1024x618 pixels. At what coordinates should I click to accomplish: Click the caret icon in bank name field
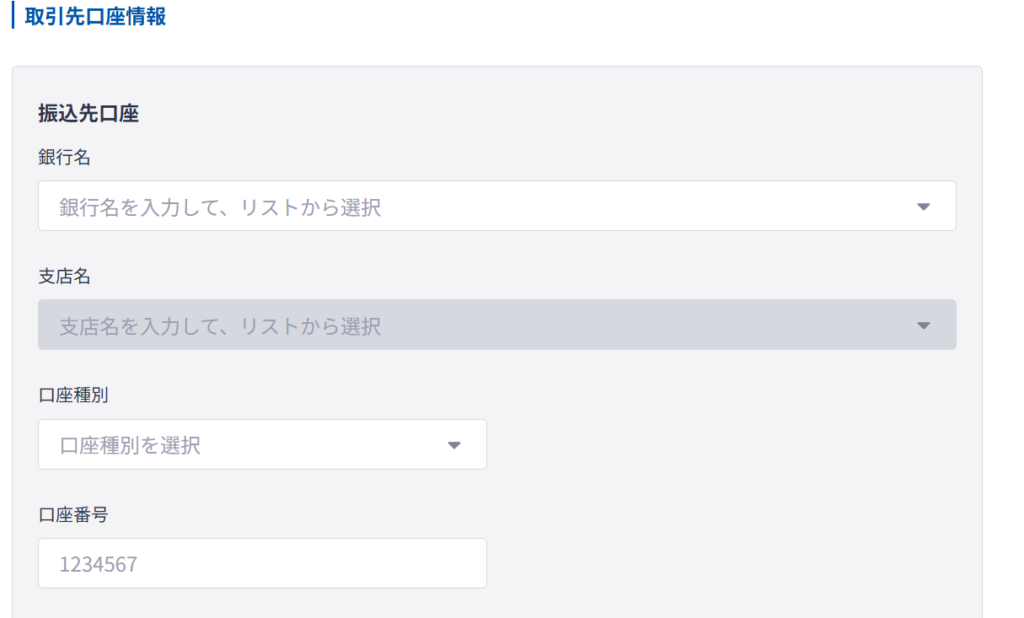(x=923, y=206)
